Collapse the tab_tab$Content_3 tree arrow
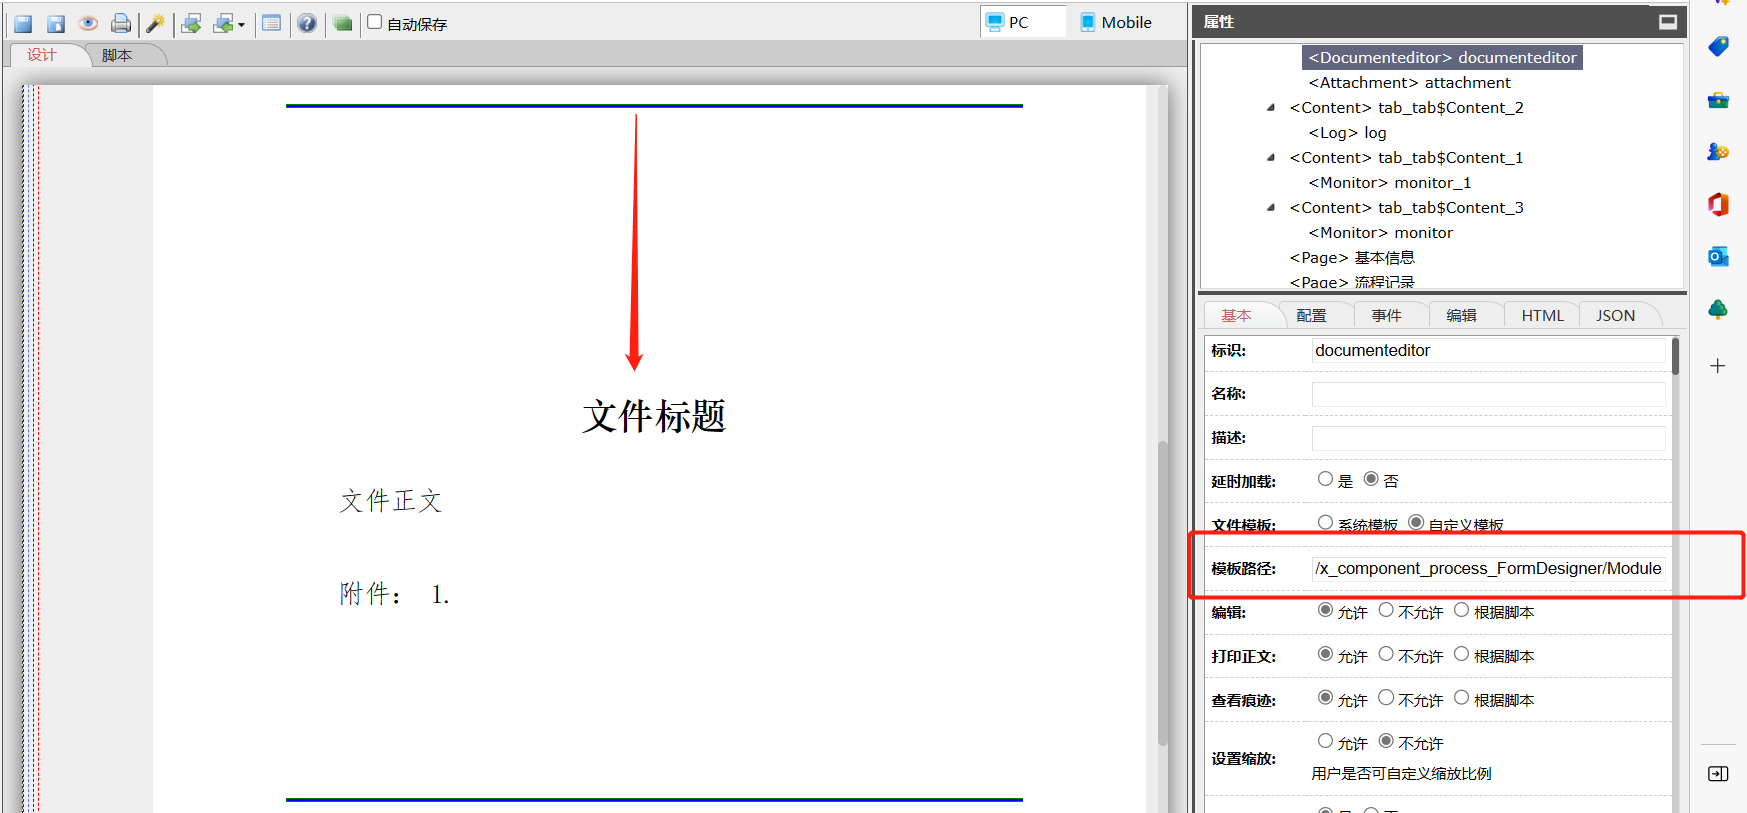The image size is (1747, 813). pyautogui.click(x=1271, y=208)
